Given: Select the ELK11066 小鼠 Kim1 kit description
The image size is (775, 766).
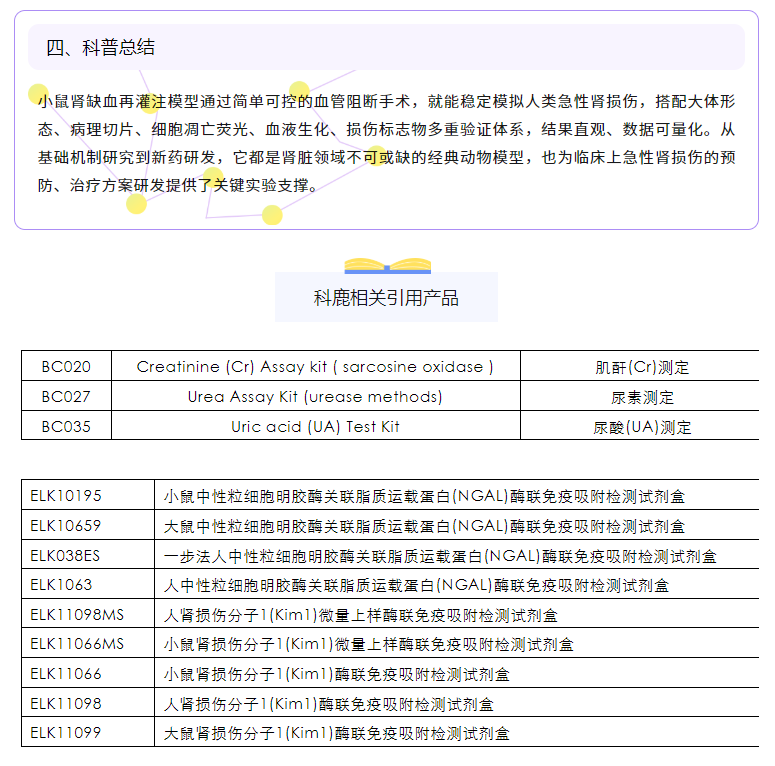Looking at the screenshot, I should click(337, 675).
